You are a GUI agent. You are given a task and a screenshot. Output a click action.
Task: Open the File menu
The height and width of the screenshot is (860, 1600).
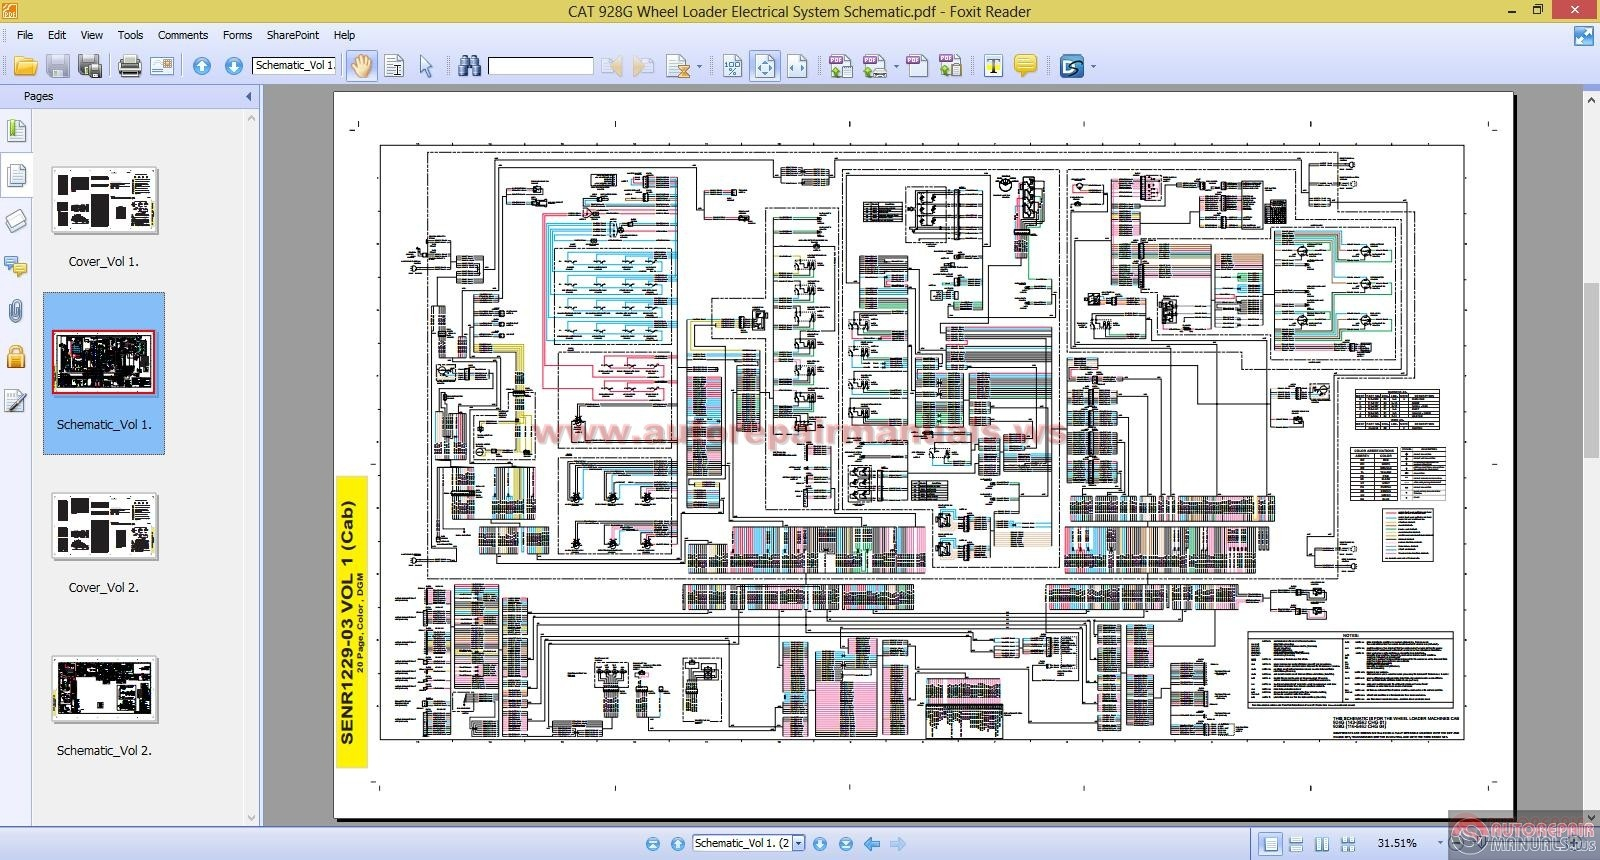click(25, 35)
